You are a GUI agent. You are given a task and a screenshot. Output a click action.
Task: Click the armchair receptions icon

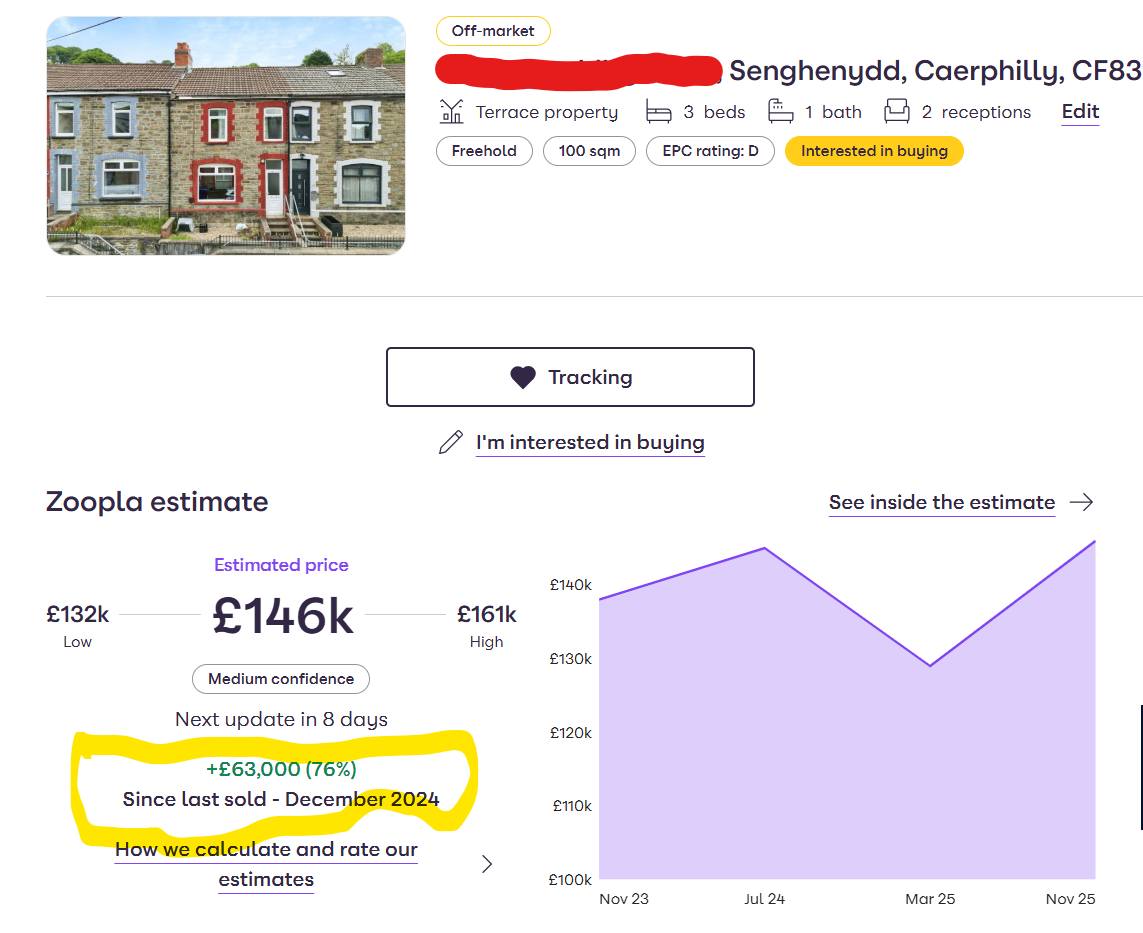pyautogui.click(x=897, y=111)
